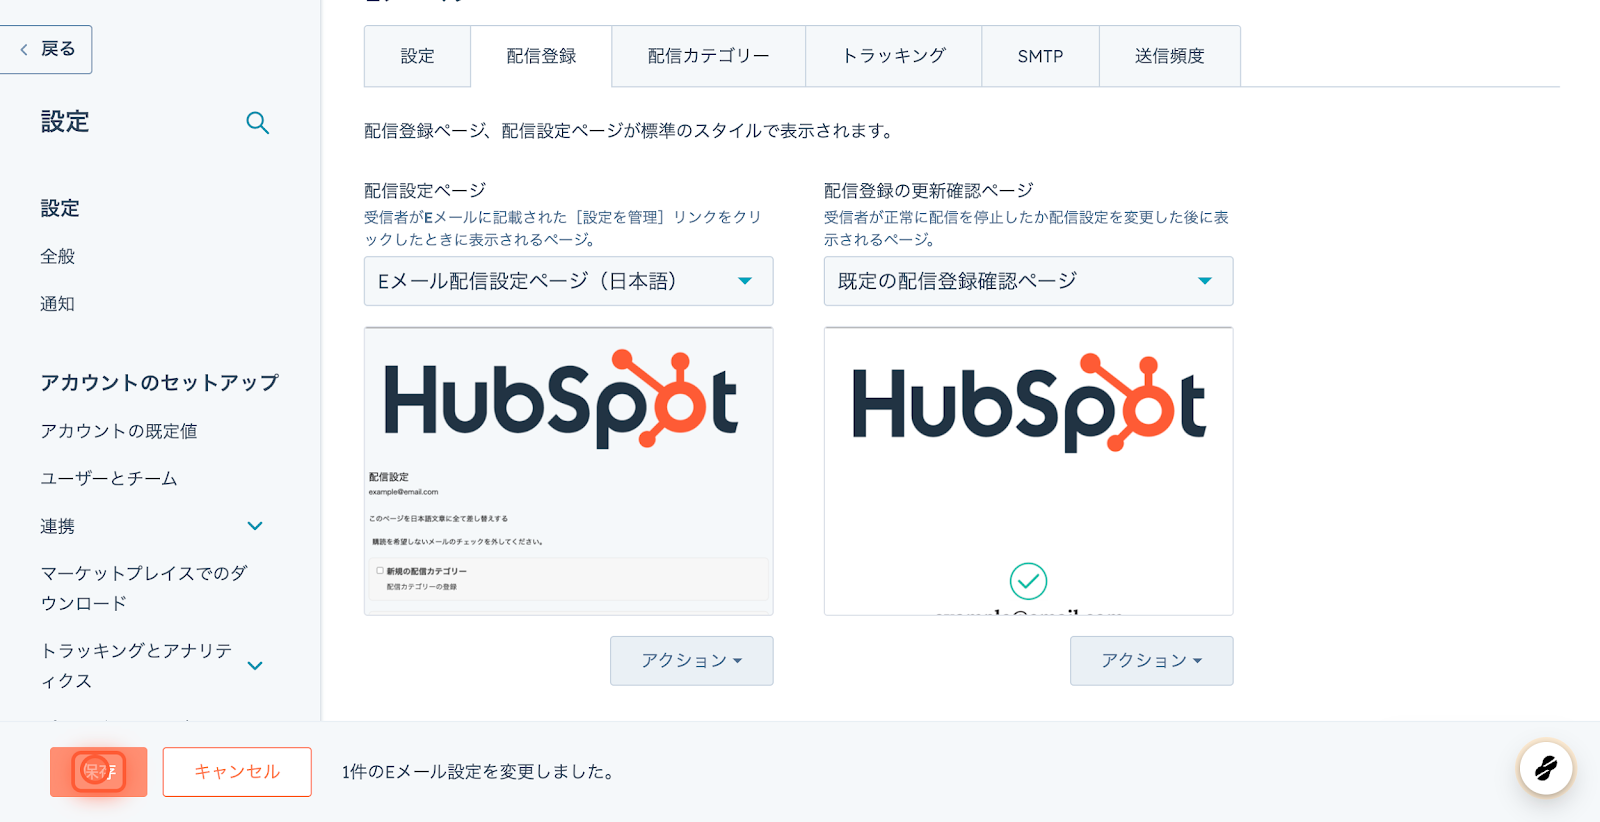Click the キャンセル button
The height and width of the screenshot is (822, 1600).
coord(237,772)
